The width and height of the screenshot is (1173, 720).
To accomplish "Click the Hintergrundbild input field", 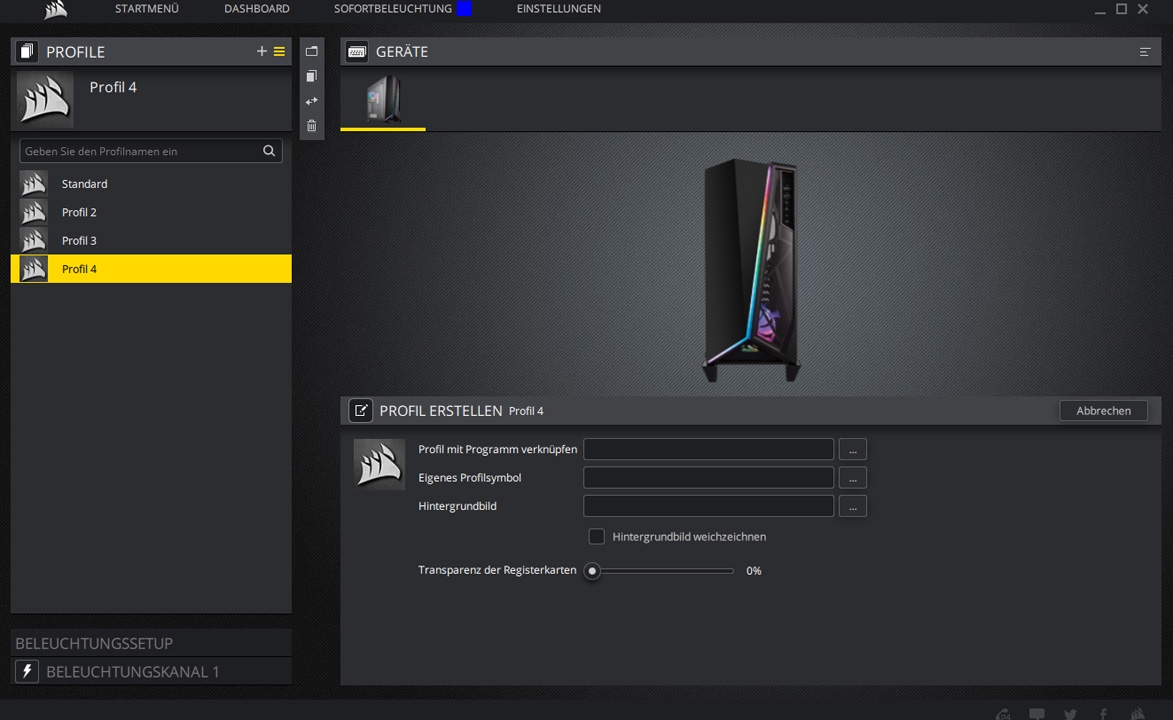I will 708,506.
